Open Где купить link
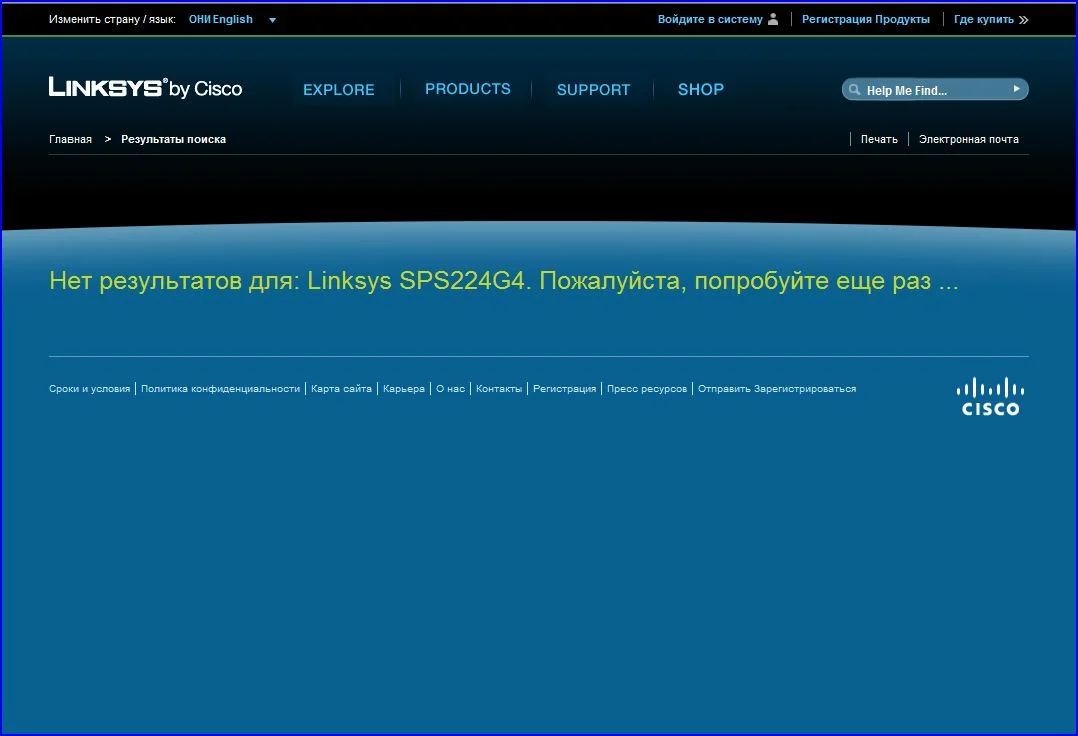The image size is (1078, 736). [x=983, y=19]
